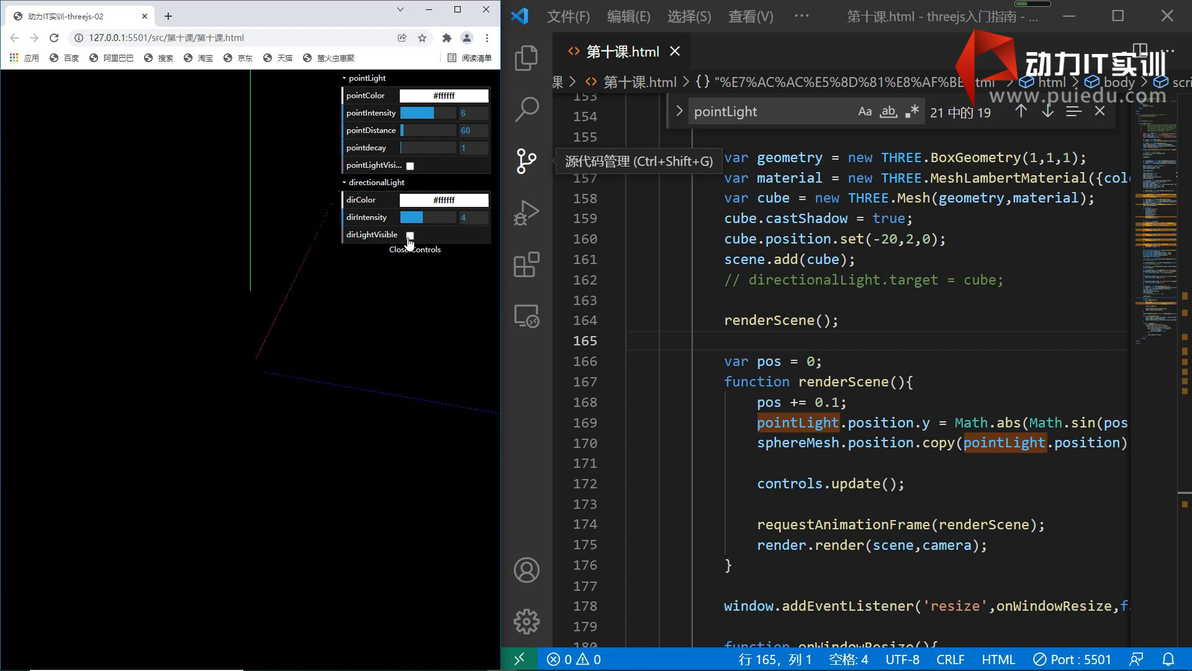Go to previous find match arrow

point(1021,112)
